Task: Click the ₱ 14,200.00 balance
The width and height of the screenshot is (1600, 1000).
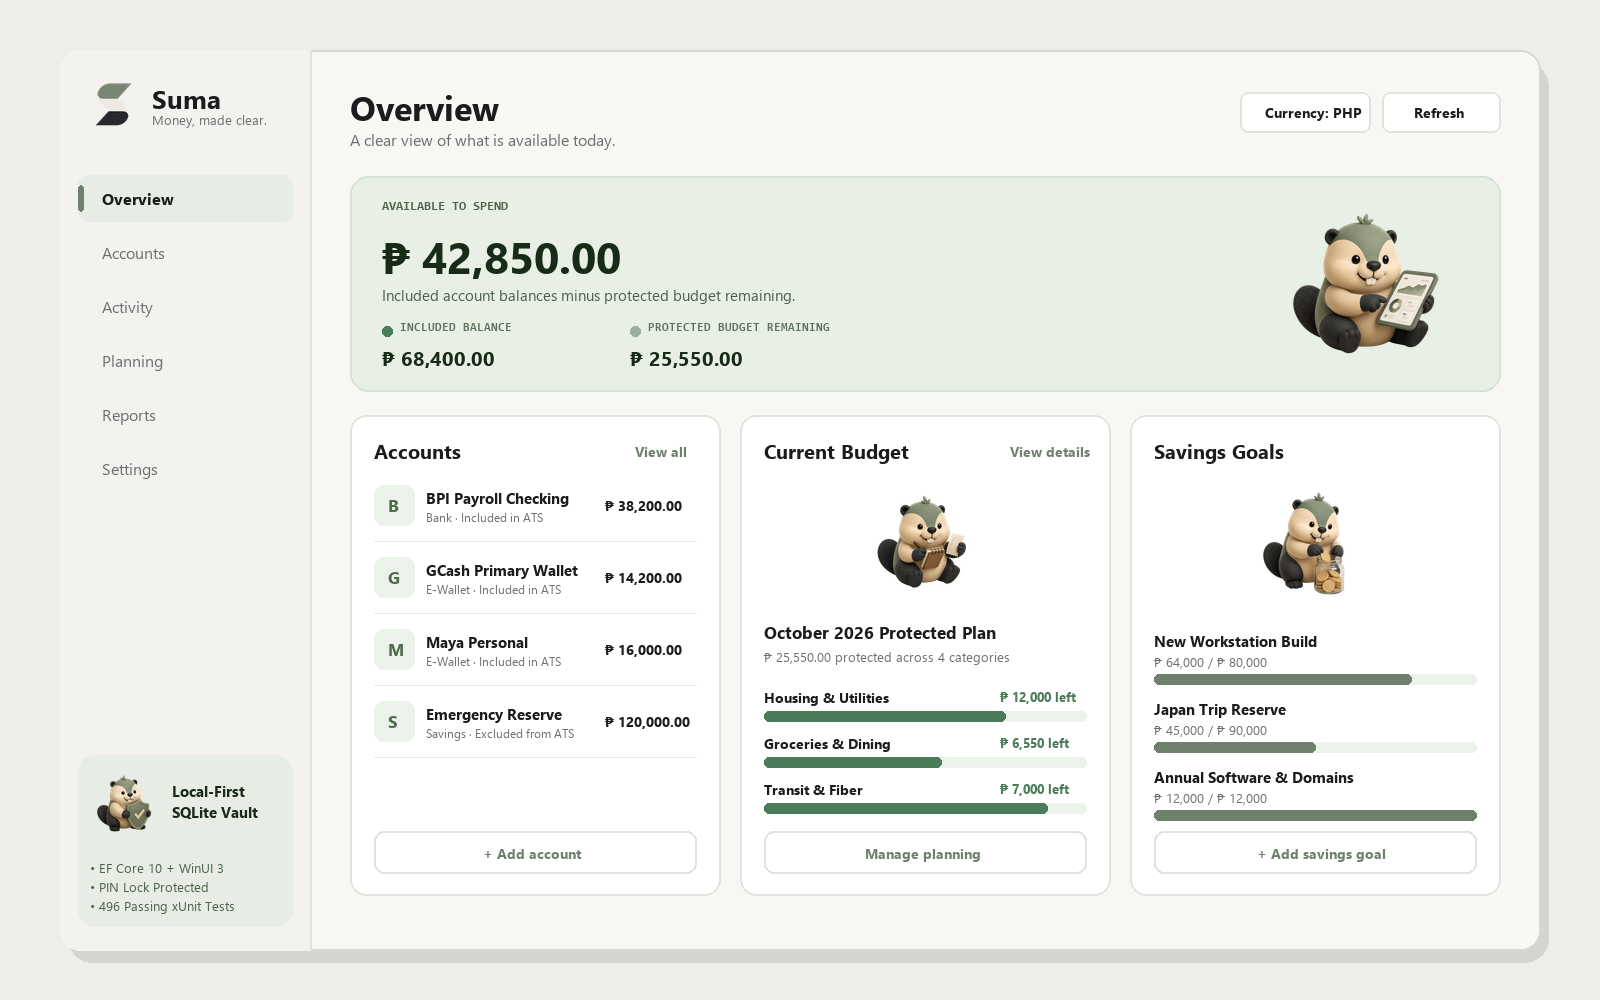Action: tap(643, 578)
